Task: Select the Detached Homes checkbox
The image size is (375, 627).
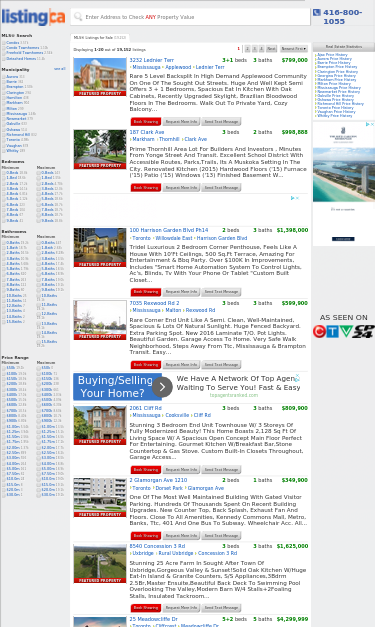Action: pyautogui.click(x=4, y=58)
